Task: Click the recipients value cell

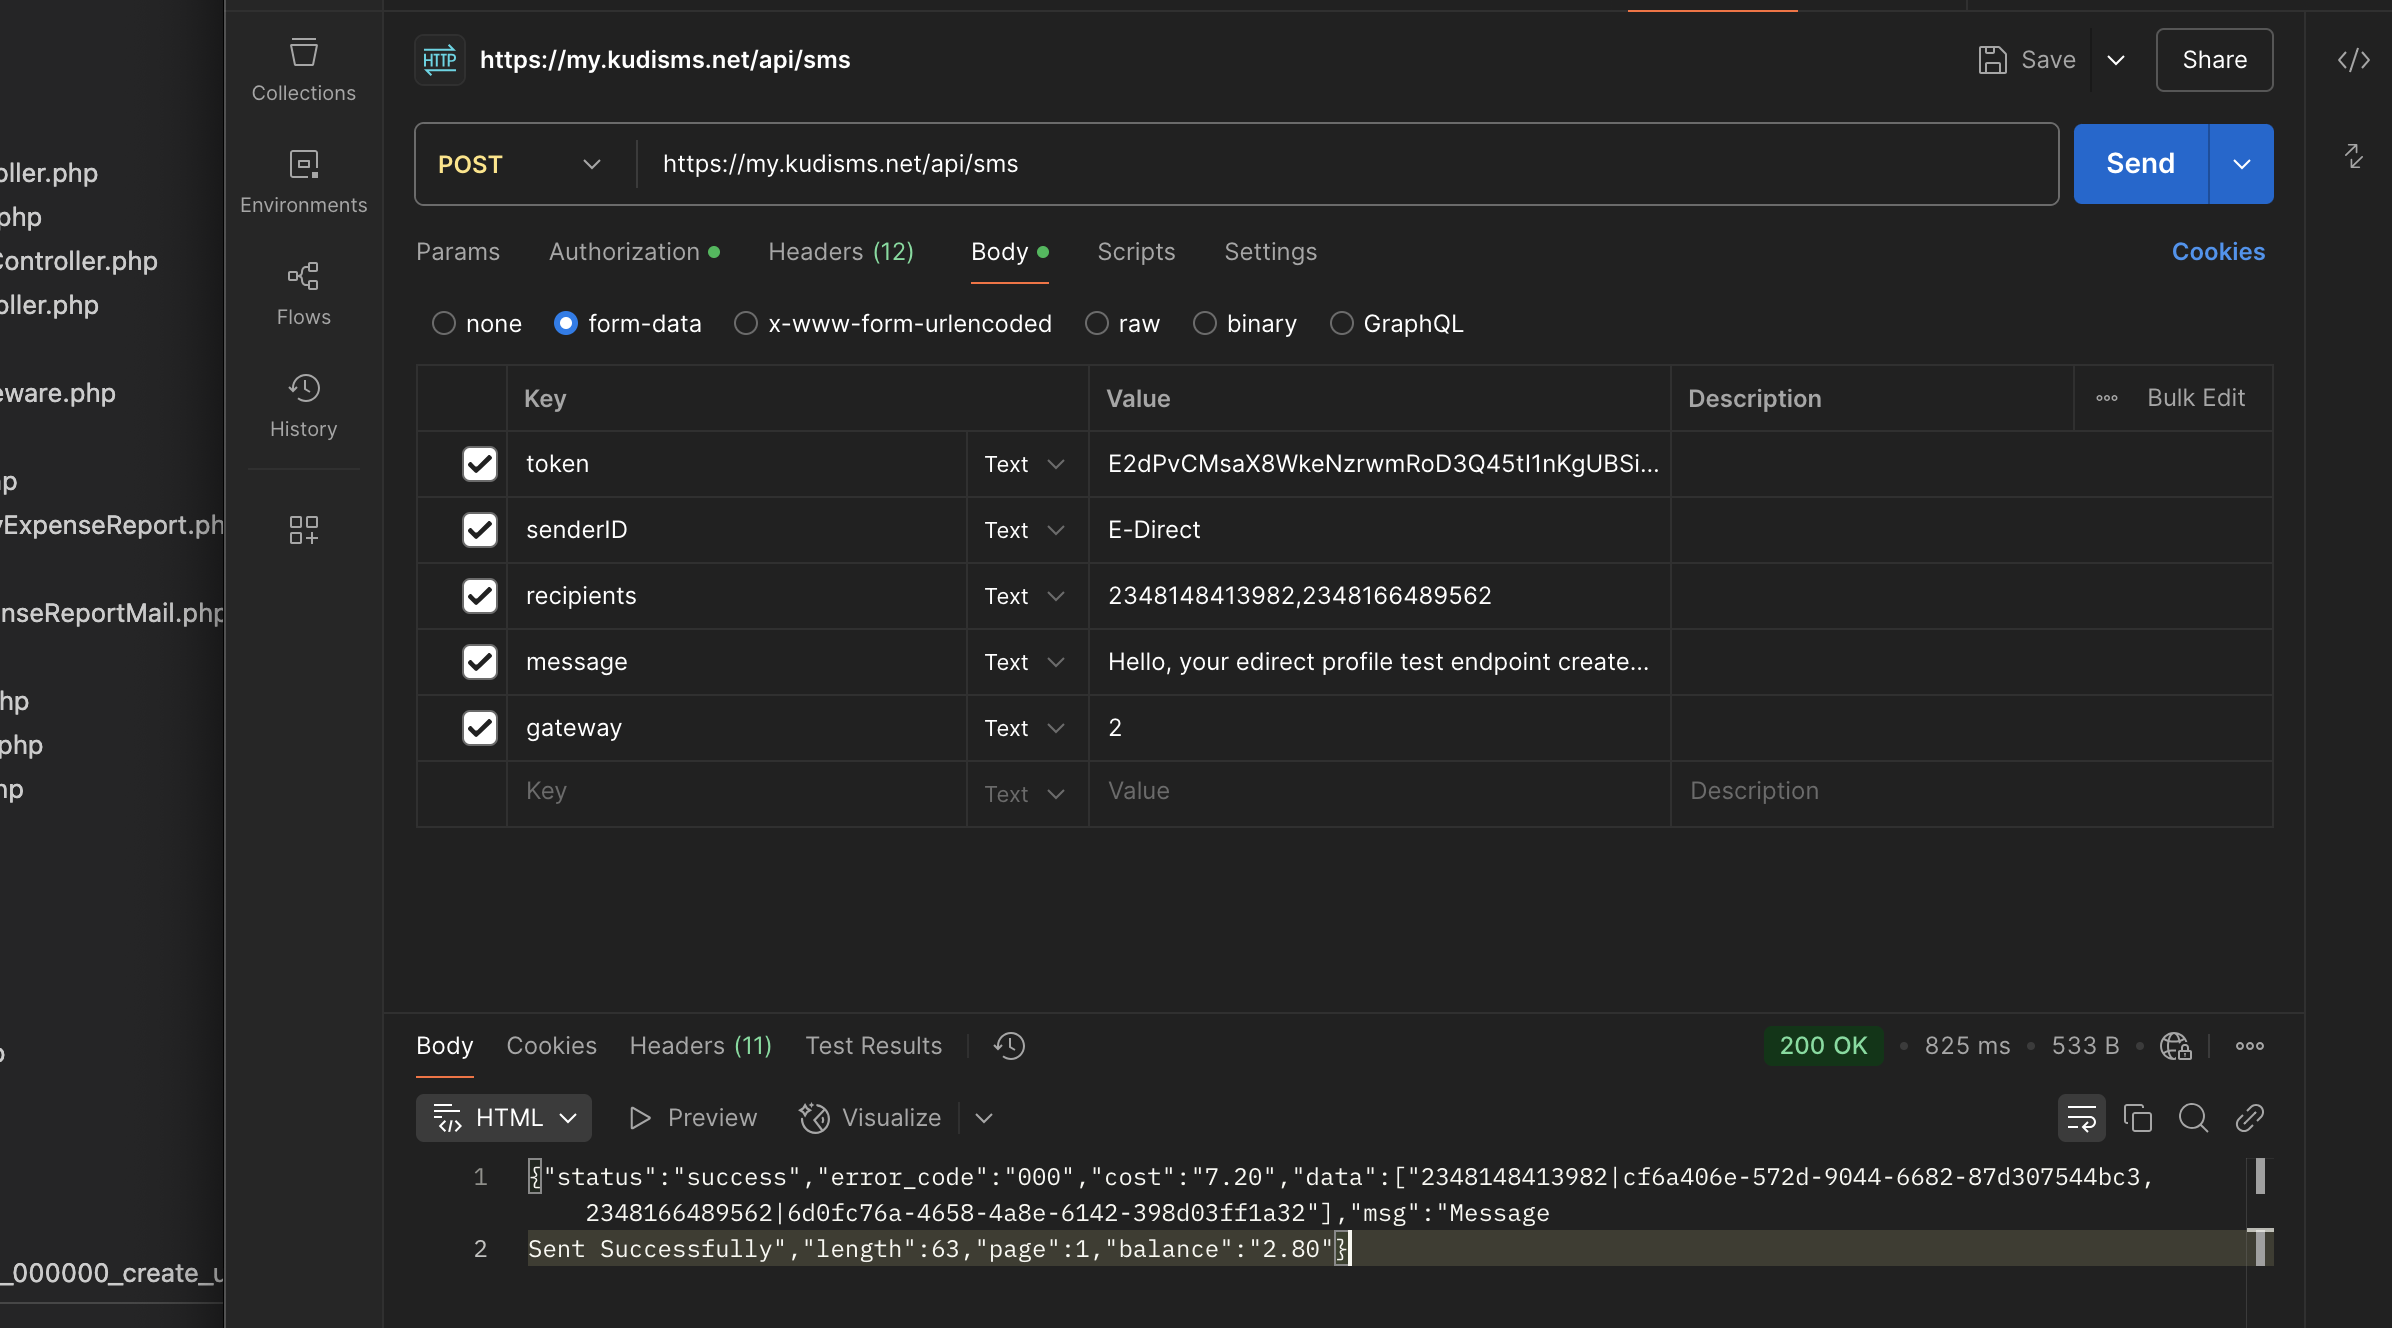Action: coord(1379,596)
